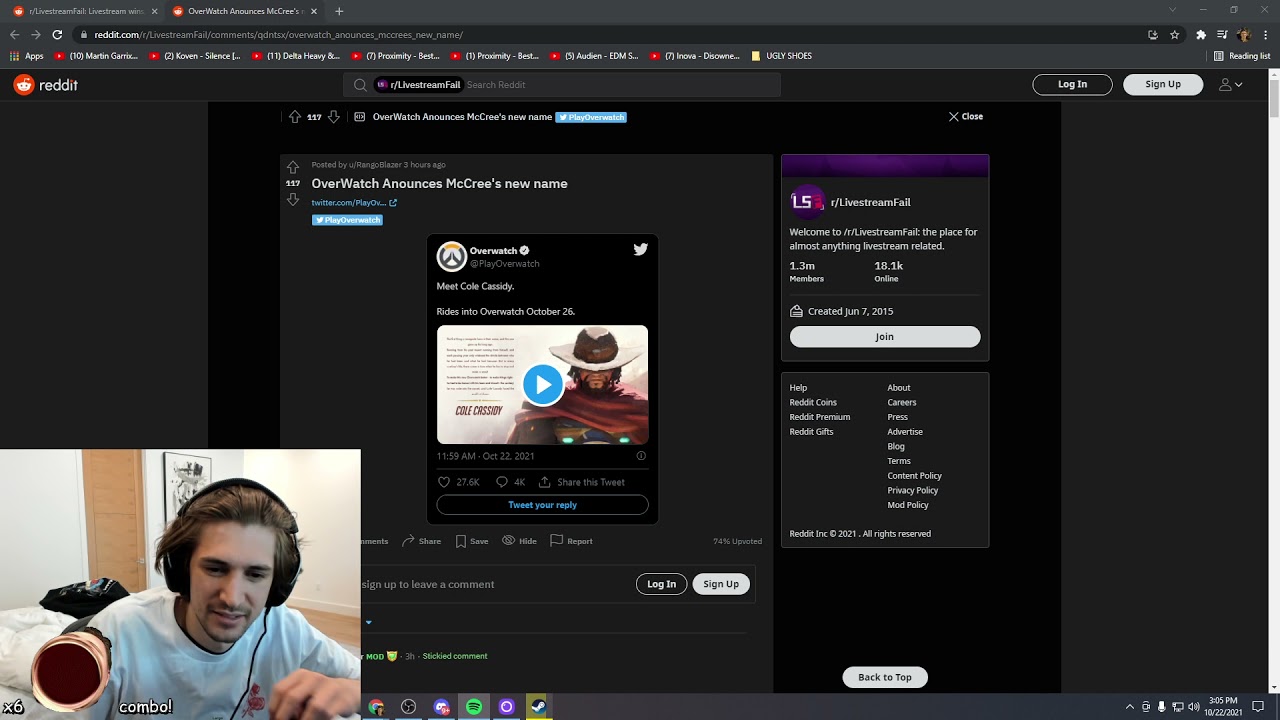1280x720 pixels.
Task: Click Log In in the comment box
Action: click(661, 584)
